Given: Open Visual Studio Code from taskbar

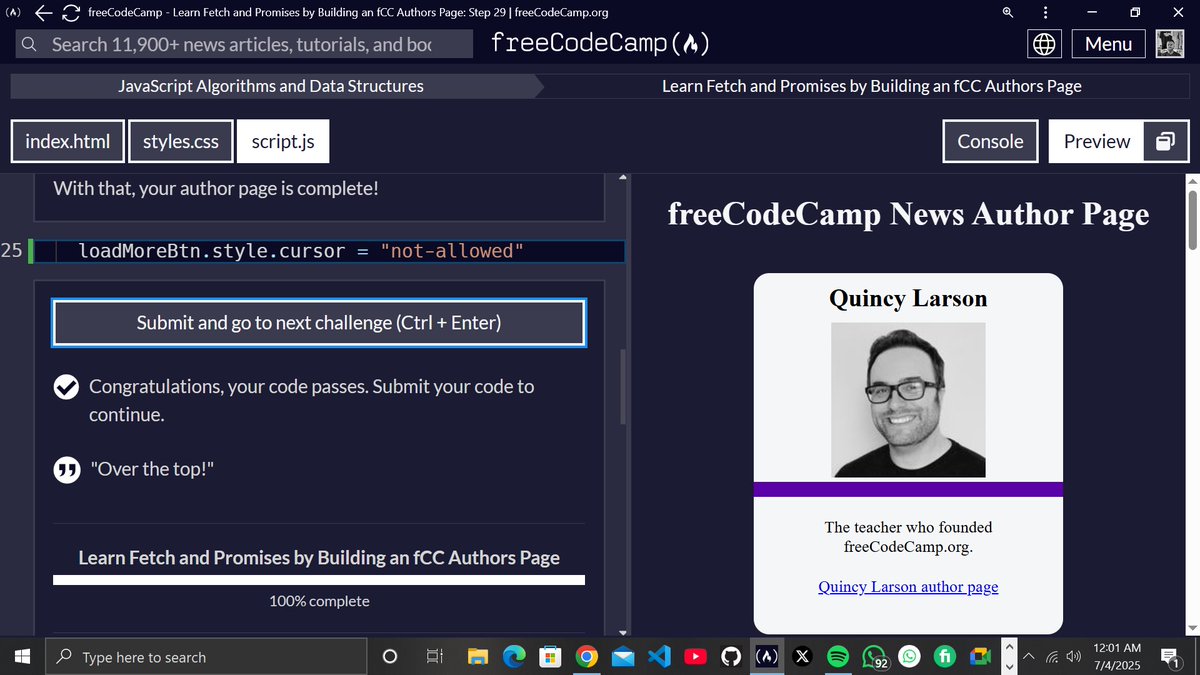Looking at the screenshot, I should [658, 657].
